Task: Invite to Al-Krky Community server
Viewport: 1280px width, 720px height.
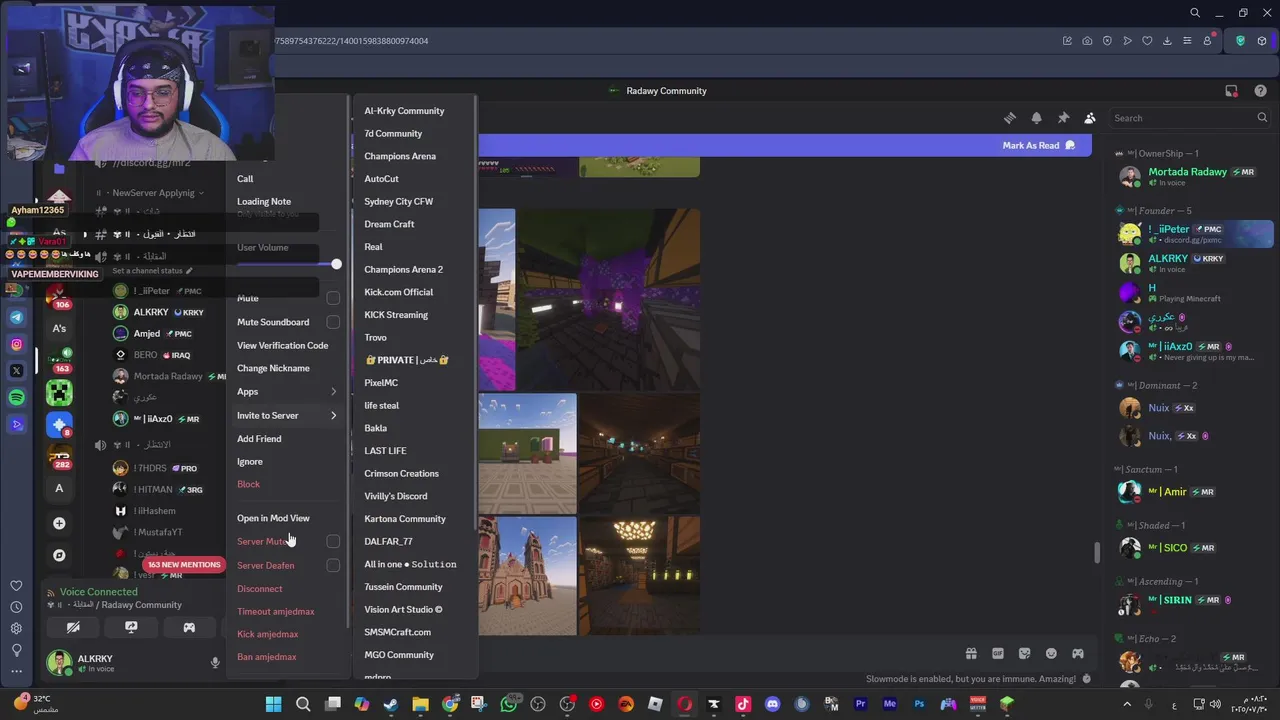Action: click(404, 111)
